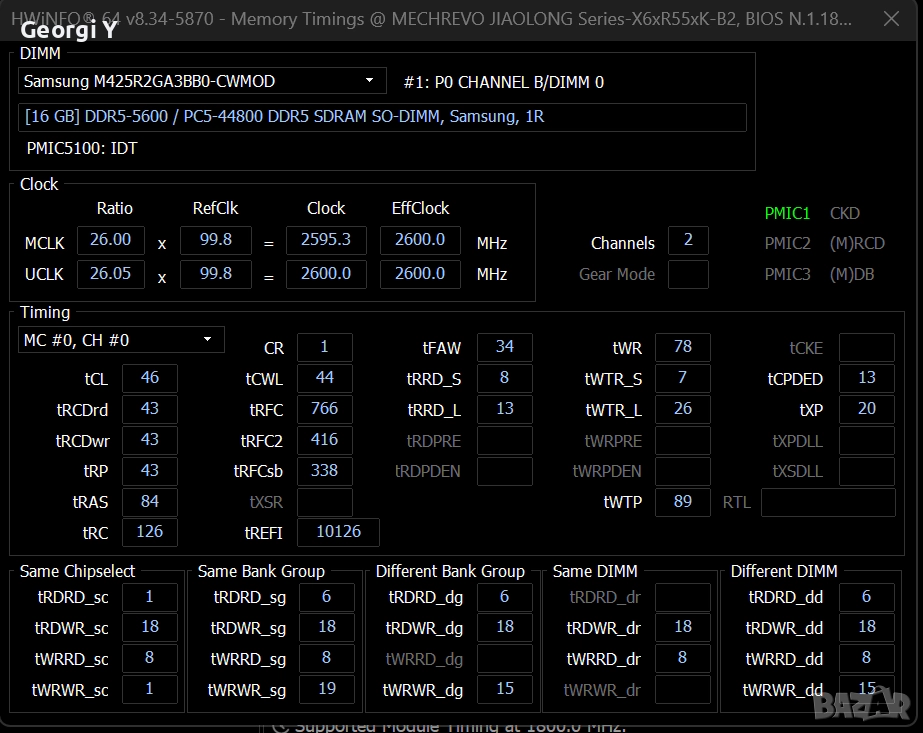923x733 pixels.
Task: Close the Memory Timings window
Action: click(889, 19)
